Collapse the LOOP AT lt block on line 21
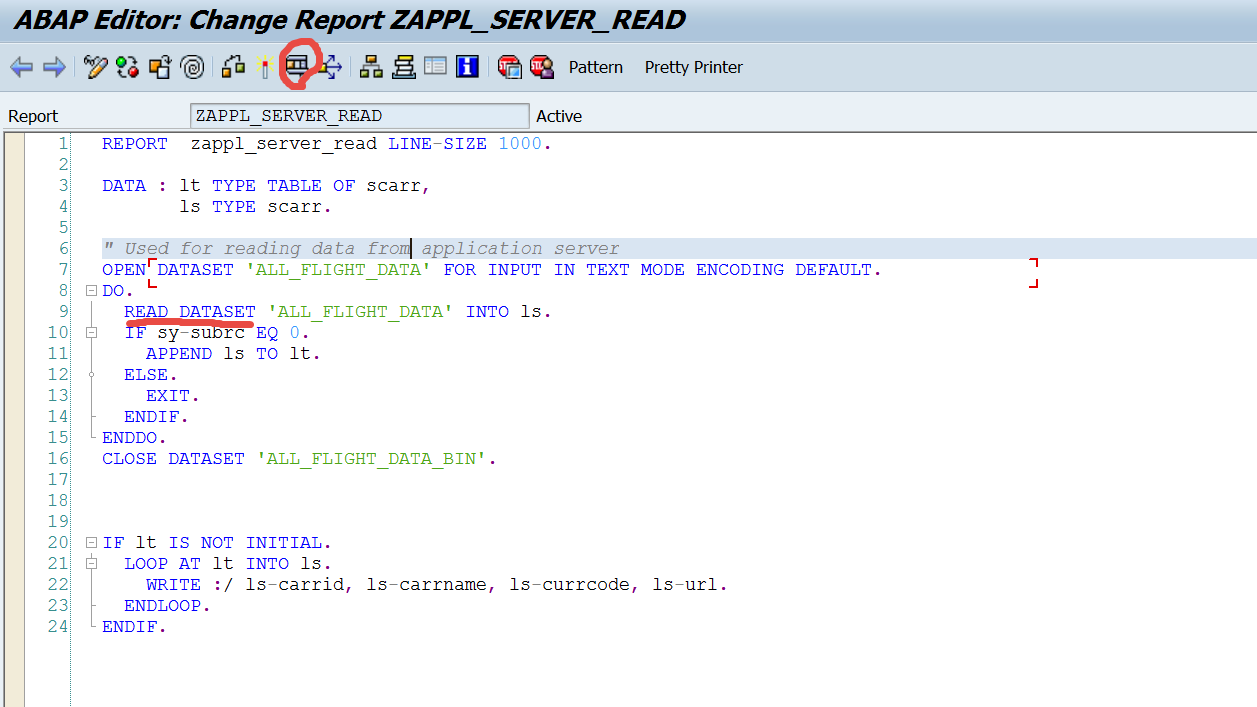1257x707 pixels. coord(90,563)
